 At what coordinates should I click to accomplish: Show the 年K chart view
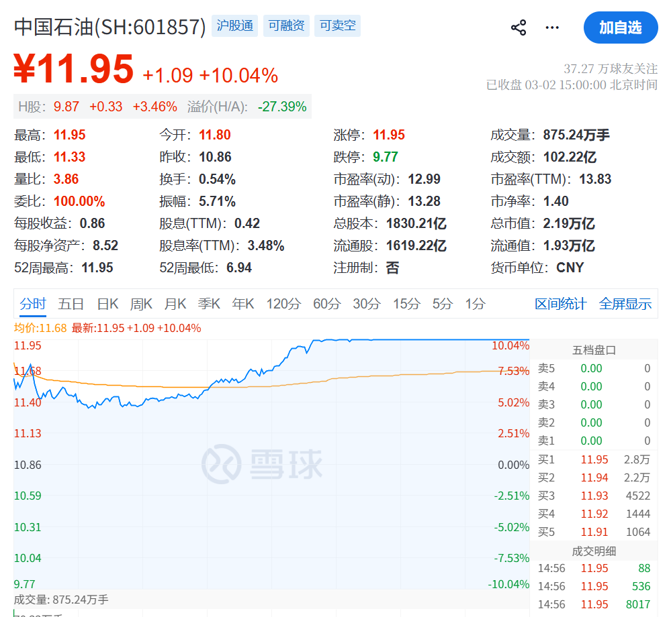[244, 304]
